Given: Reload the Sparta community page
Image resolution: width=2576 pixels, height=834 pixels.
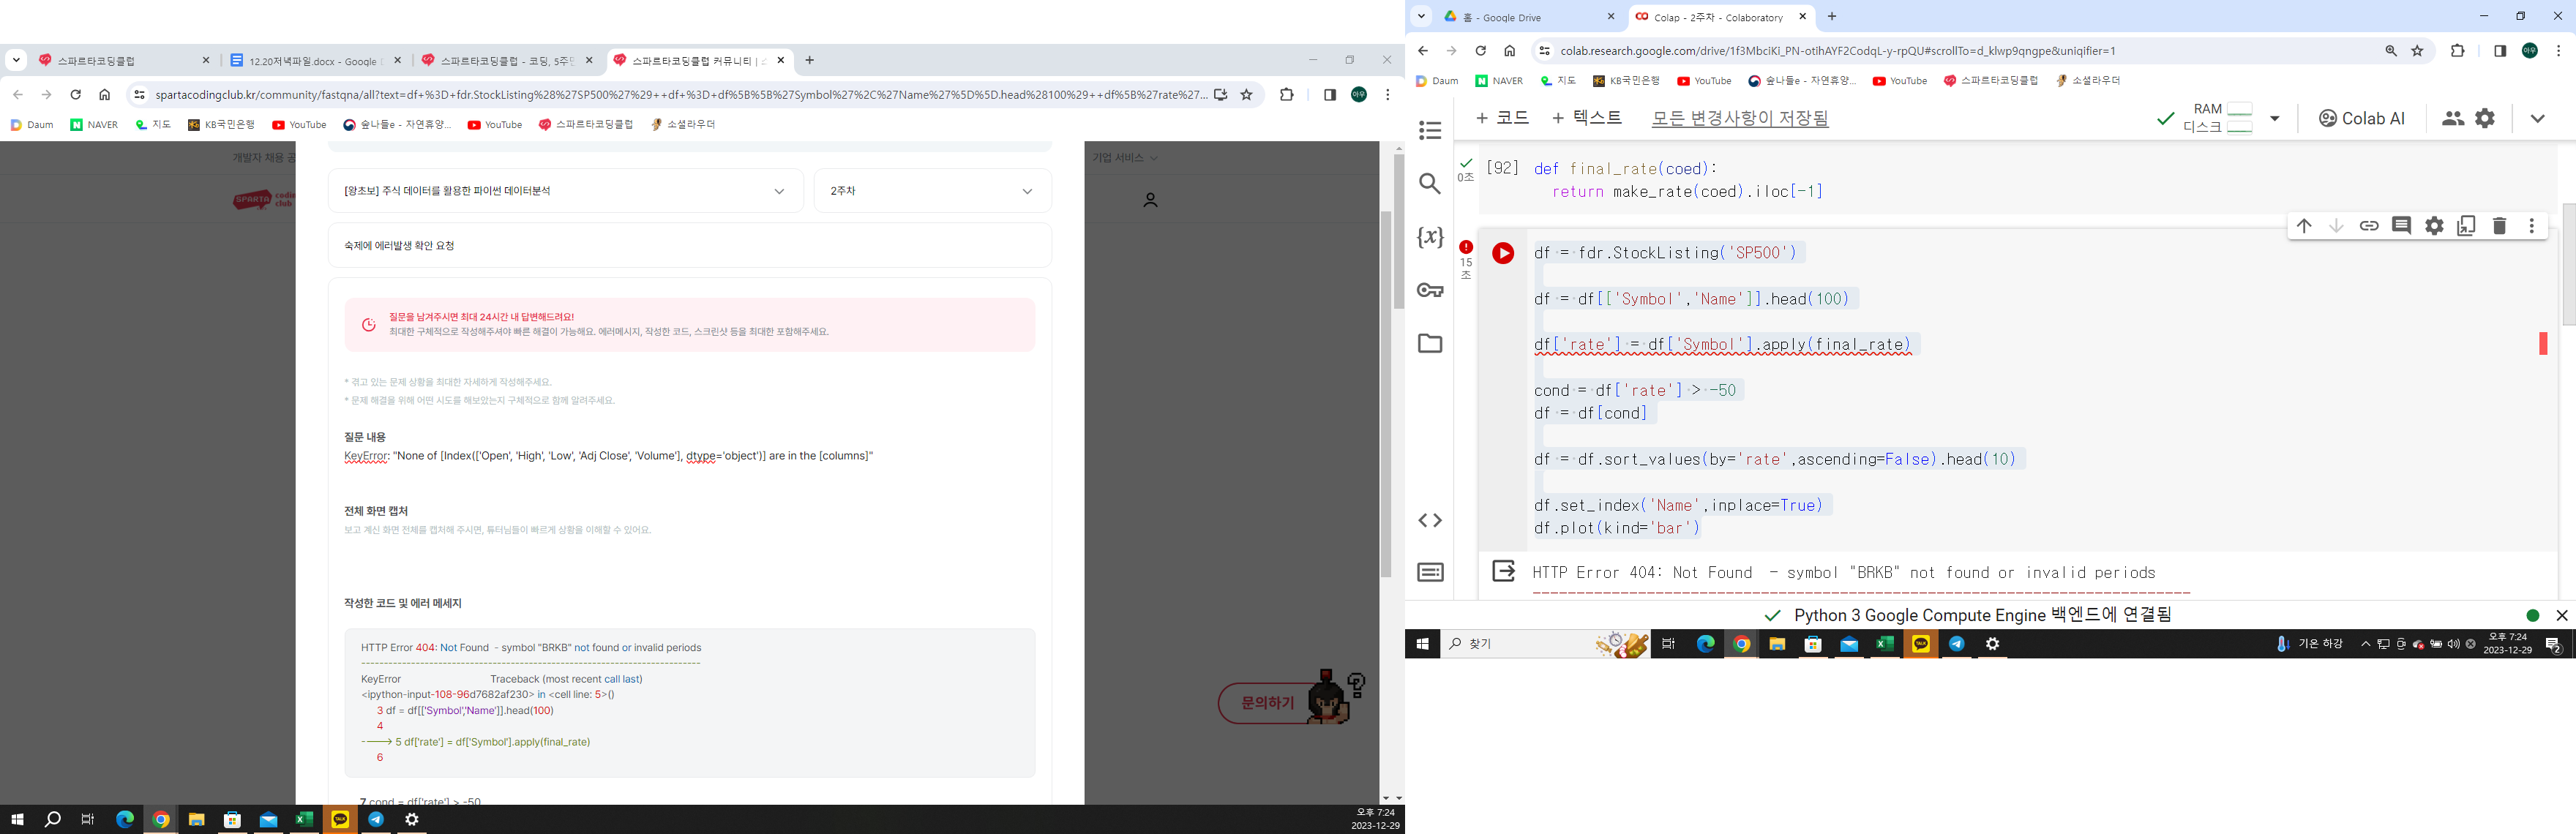Looking at the screenshot, I should pos(75,94).
